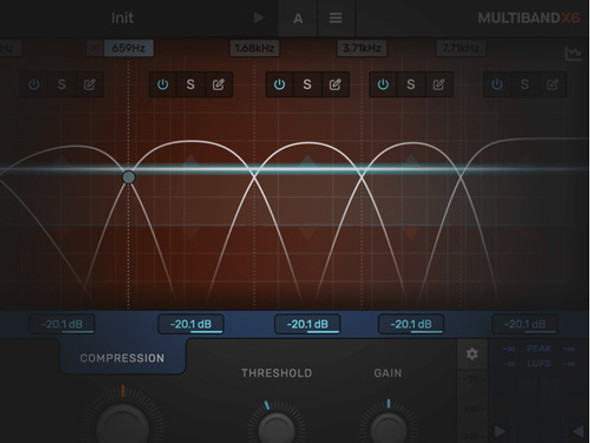The image size is (590, 443).
Task: Open the Init preset selector
Action: 123,18
